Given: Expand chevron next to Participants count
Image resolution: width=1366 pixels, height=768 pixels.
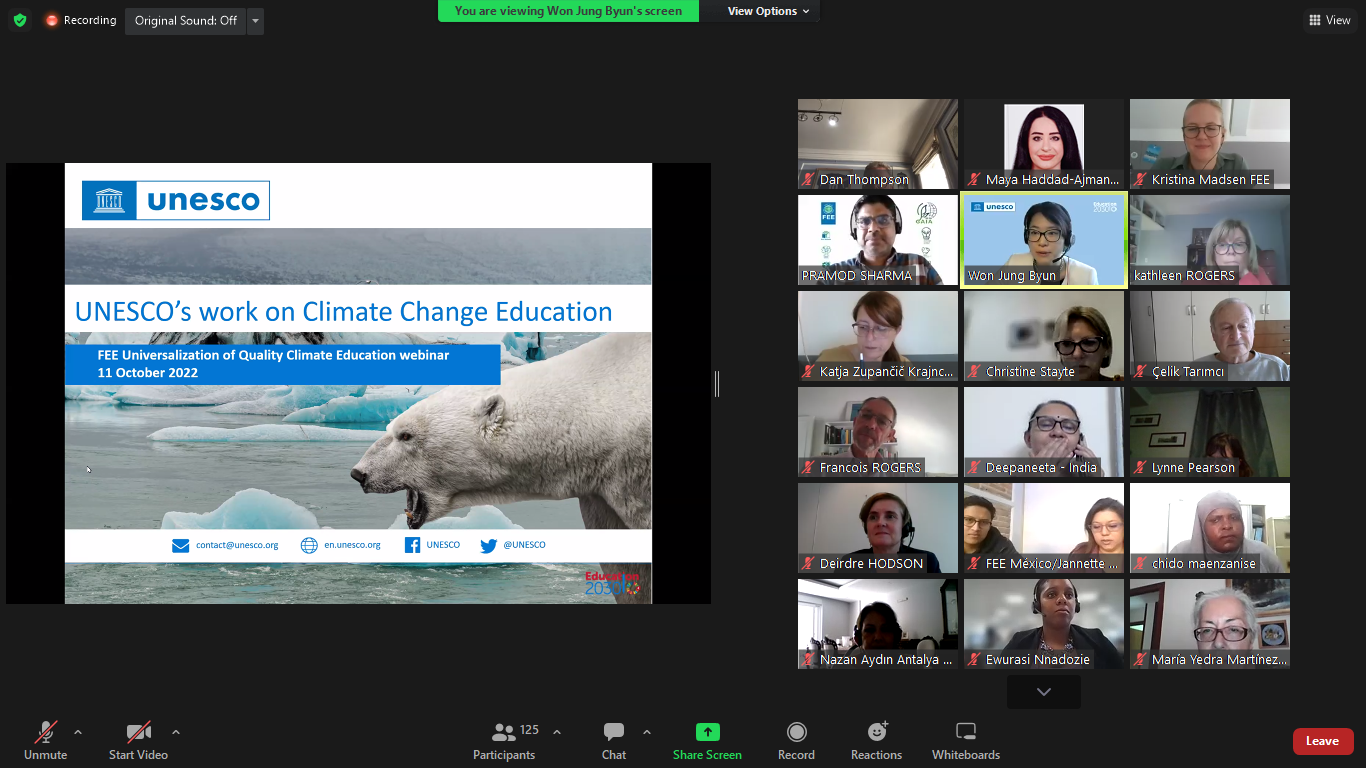Looking at the screenshot, I should pos(557,732).
